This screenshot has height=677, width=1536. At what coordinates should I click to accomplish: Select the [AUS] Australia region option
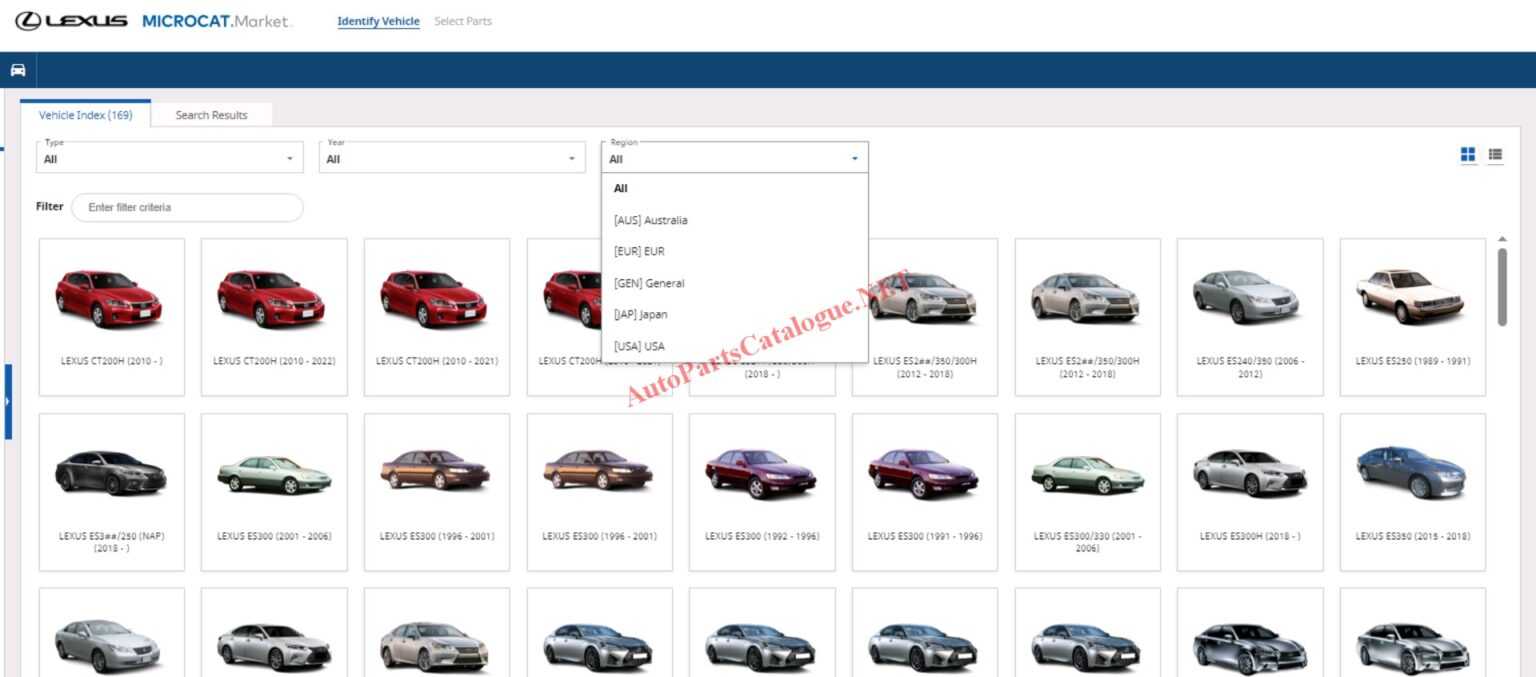[x=648, y=220]
